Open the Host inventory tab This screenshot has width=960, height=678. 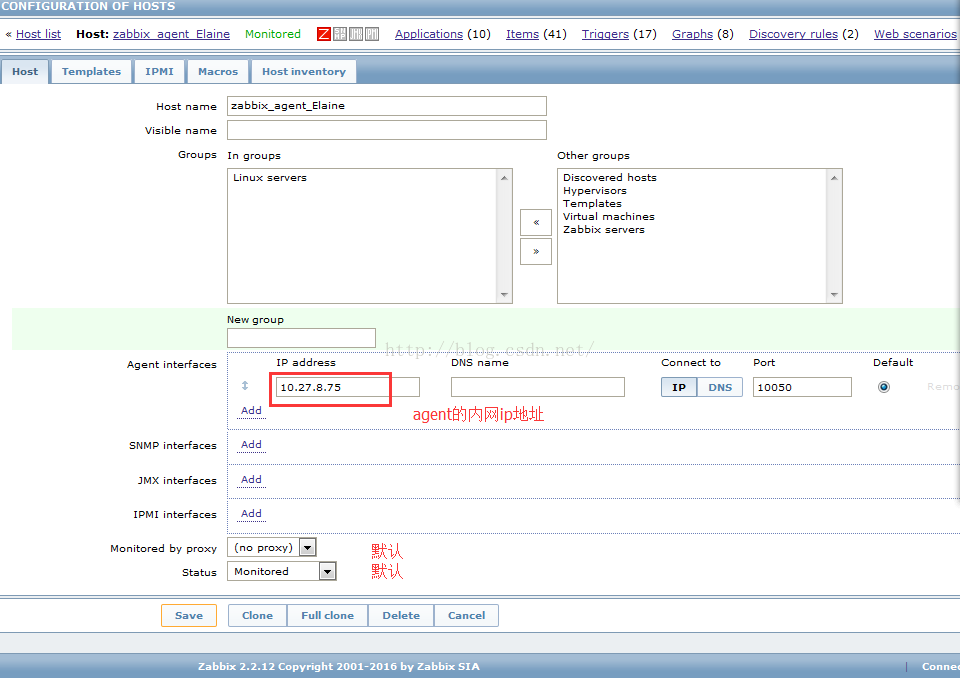304,72
